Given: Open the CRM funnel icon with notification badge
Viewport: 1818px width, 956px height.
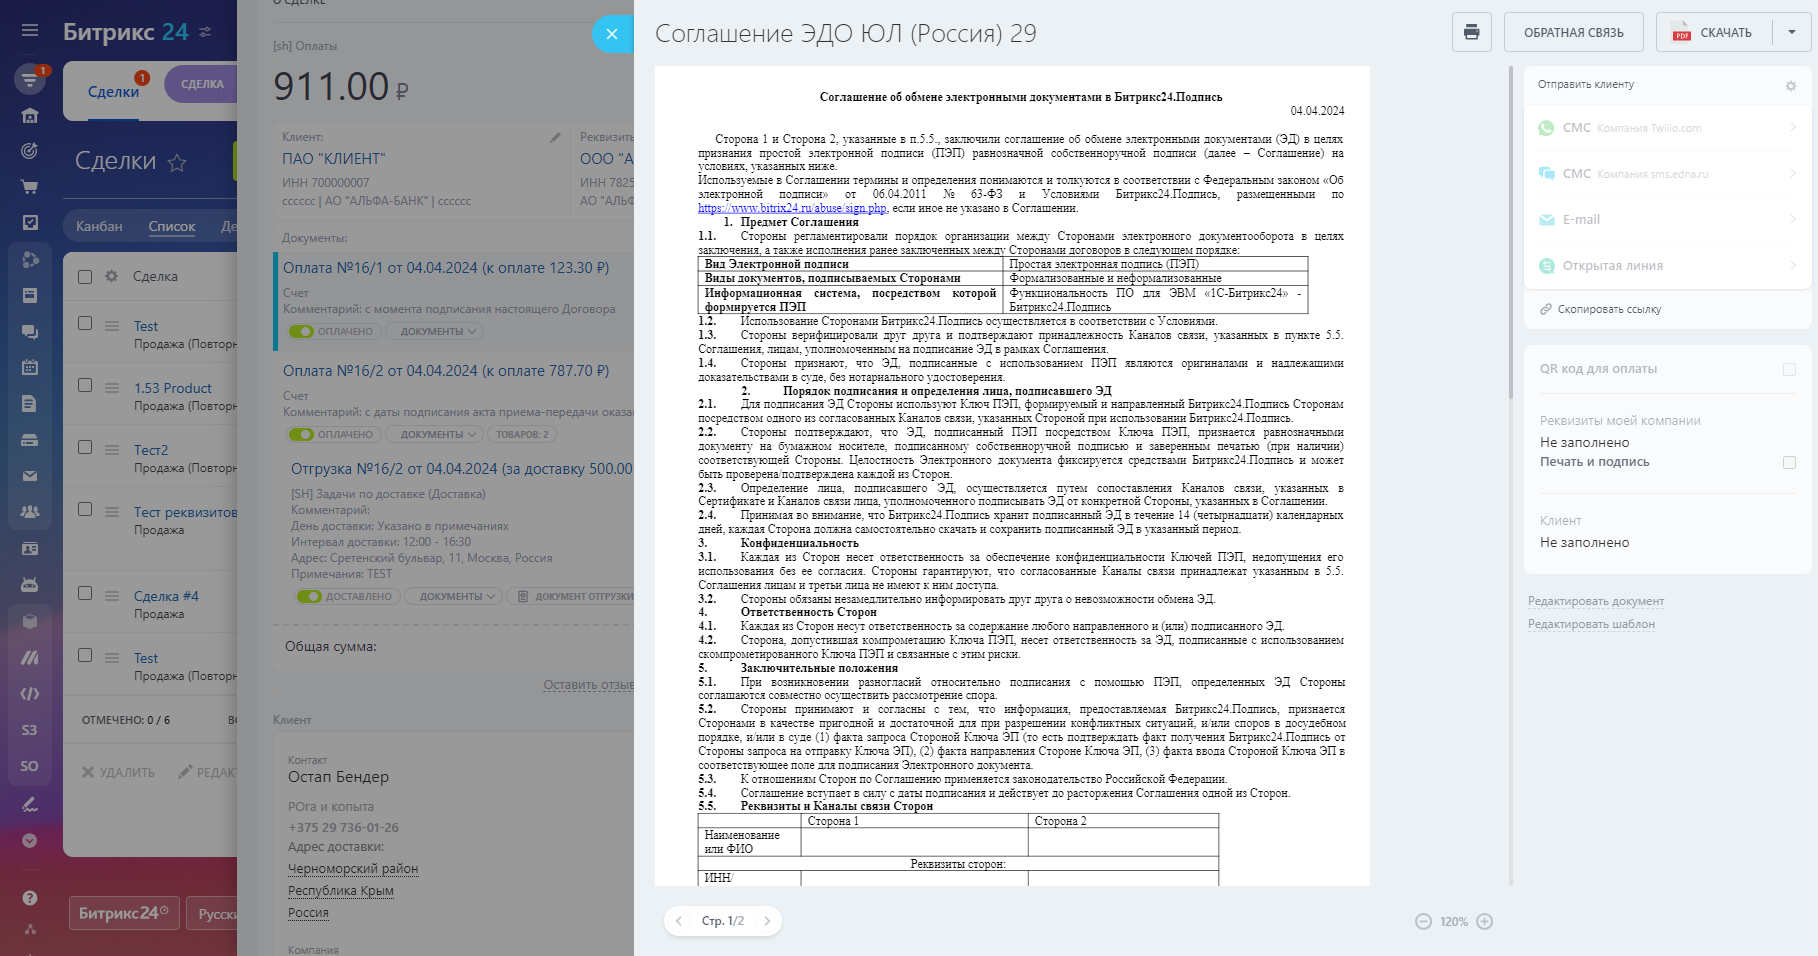Looking at the screenshot, I should [x=30, y=78].
